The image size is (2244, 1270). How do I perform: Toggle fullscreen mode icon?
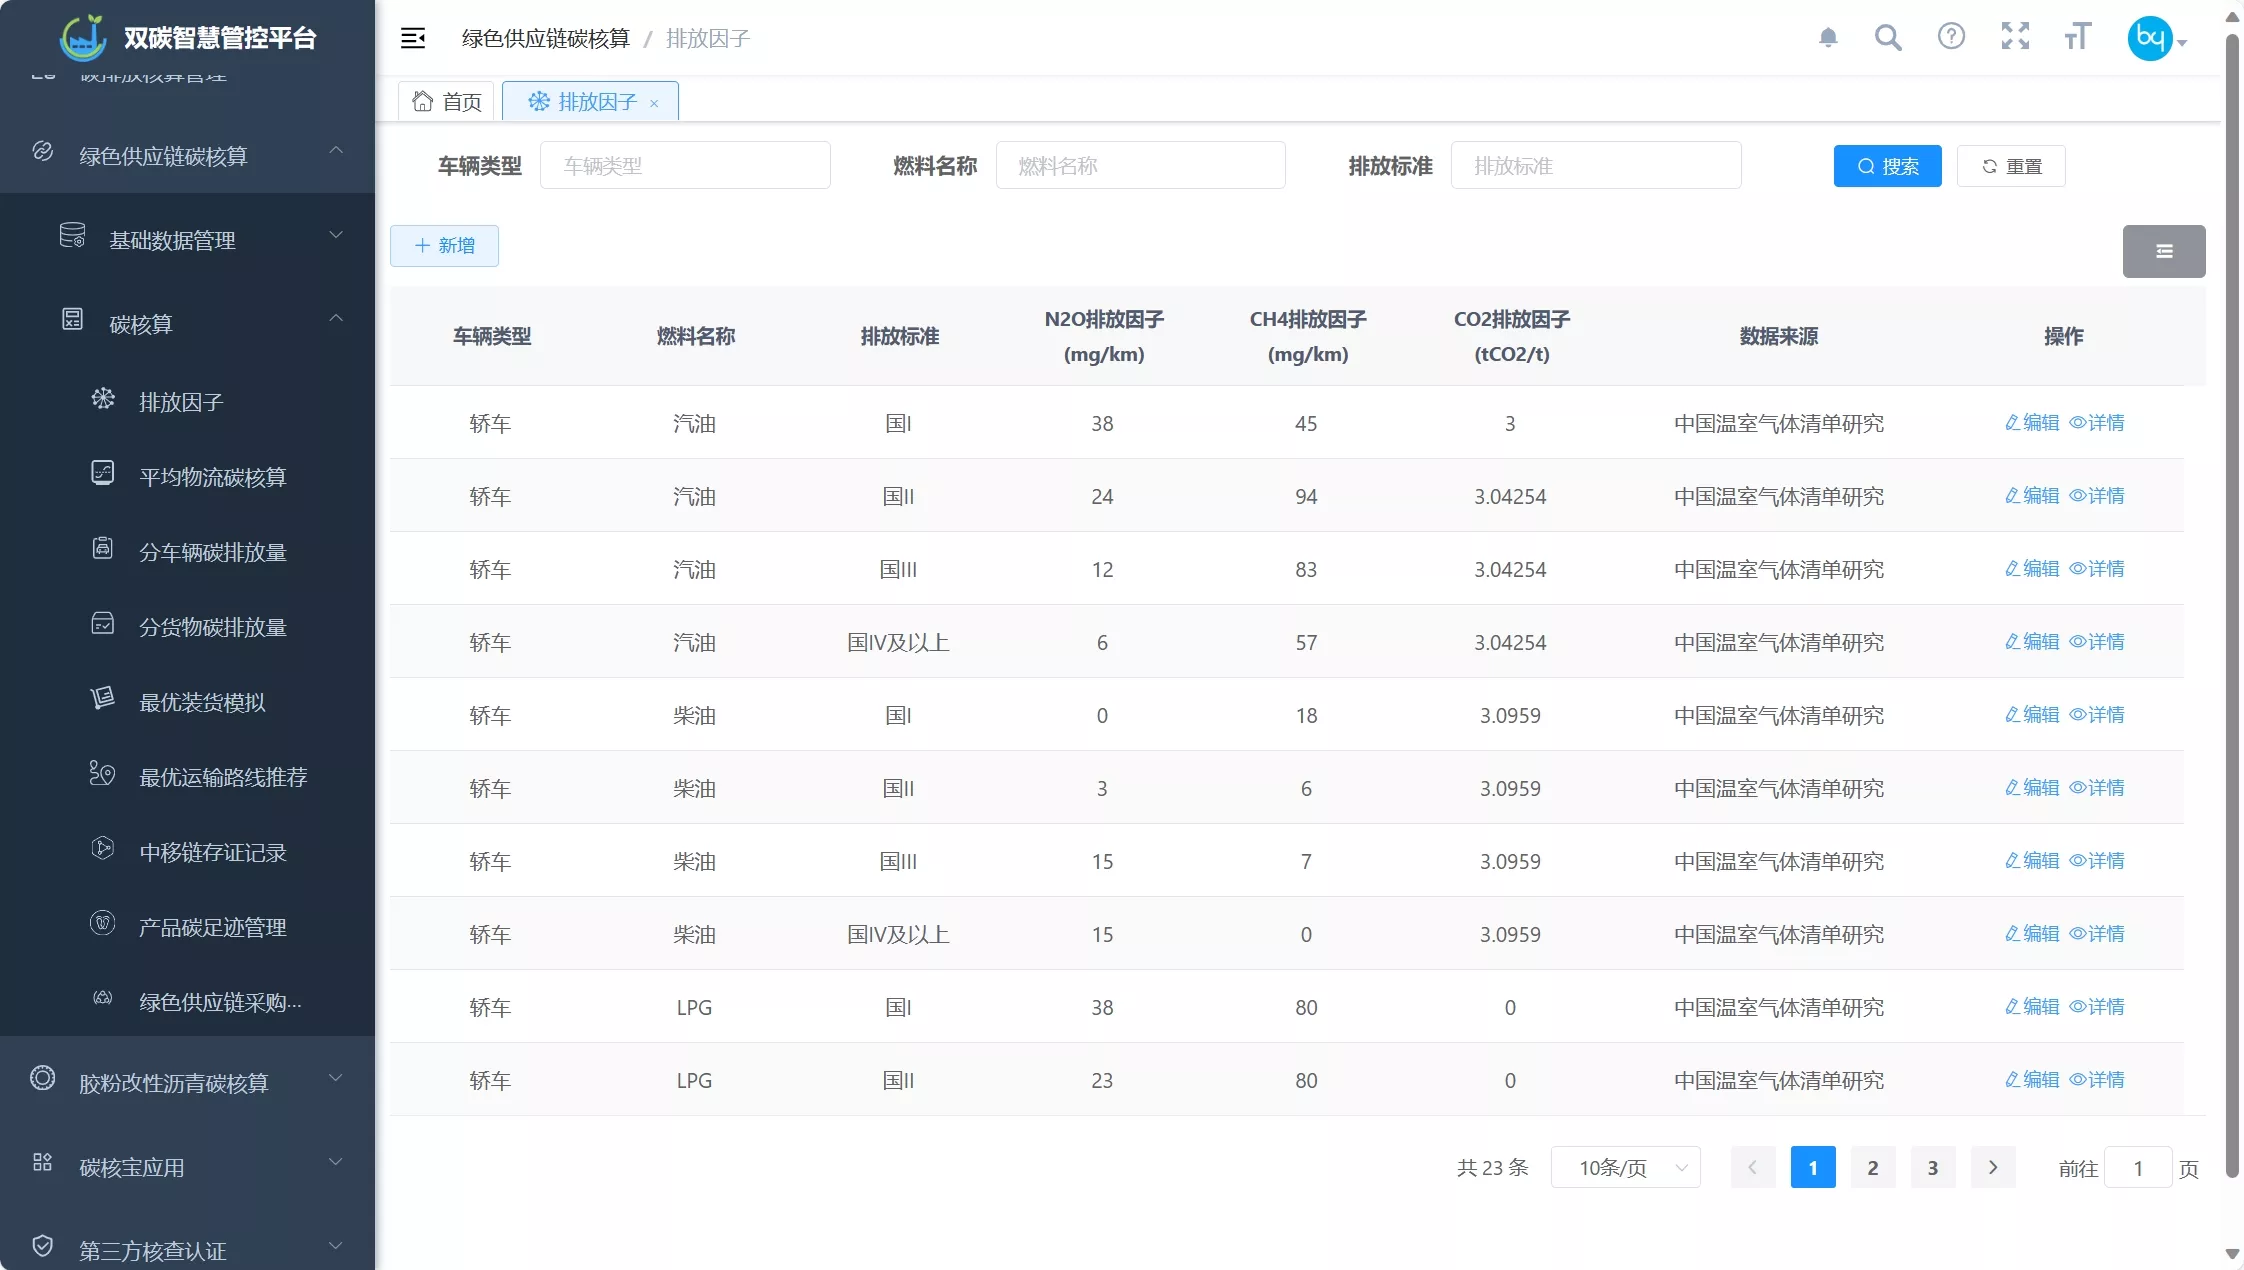(2015, 37)
